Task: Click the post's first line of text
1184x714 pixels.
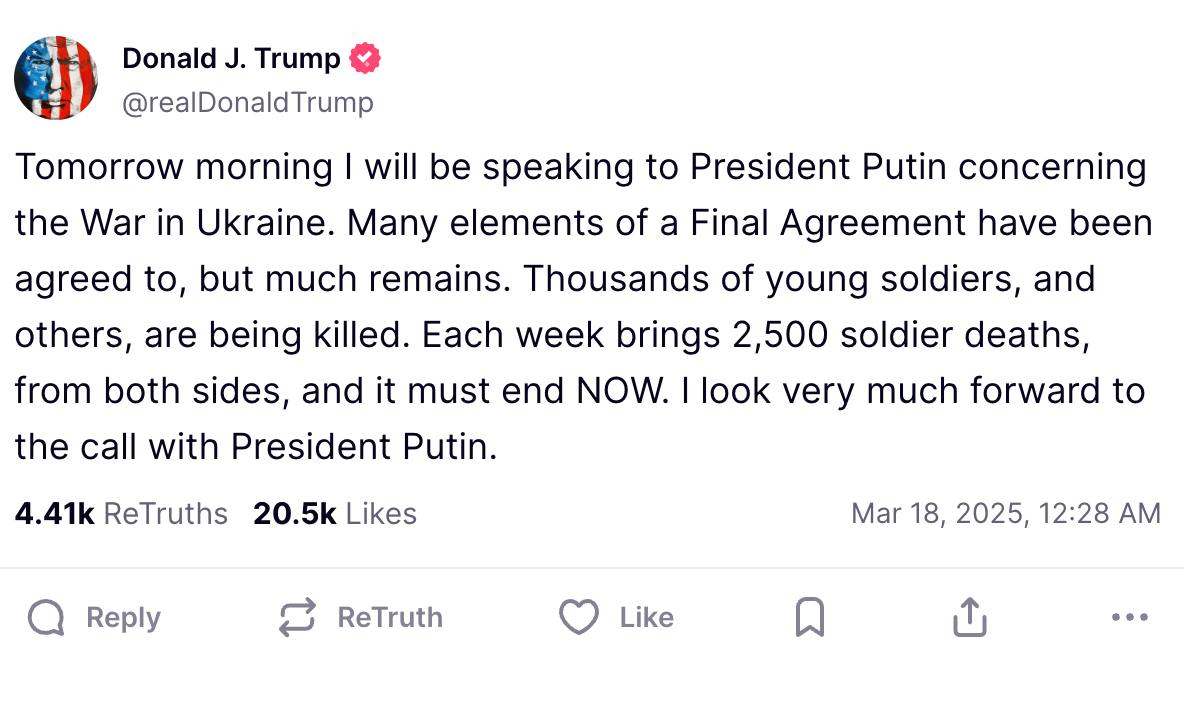Action: tap(580, 167)
